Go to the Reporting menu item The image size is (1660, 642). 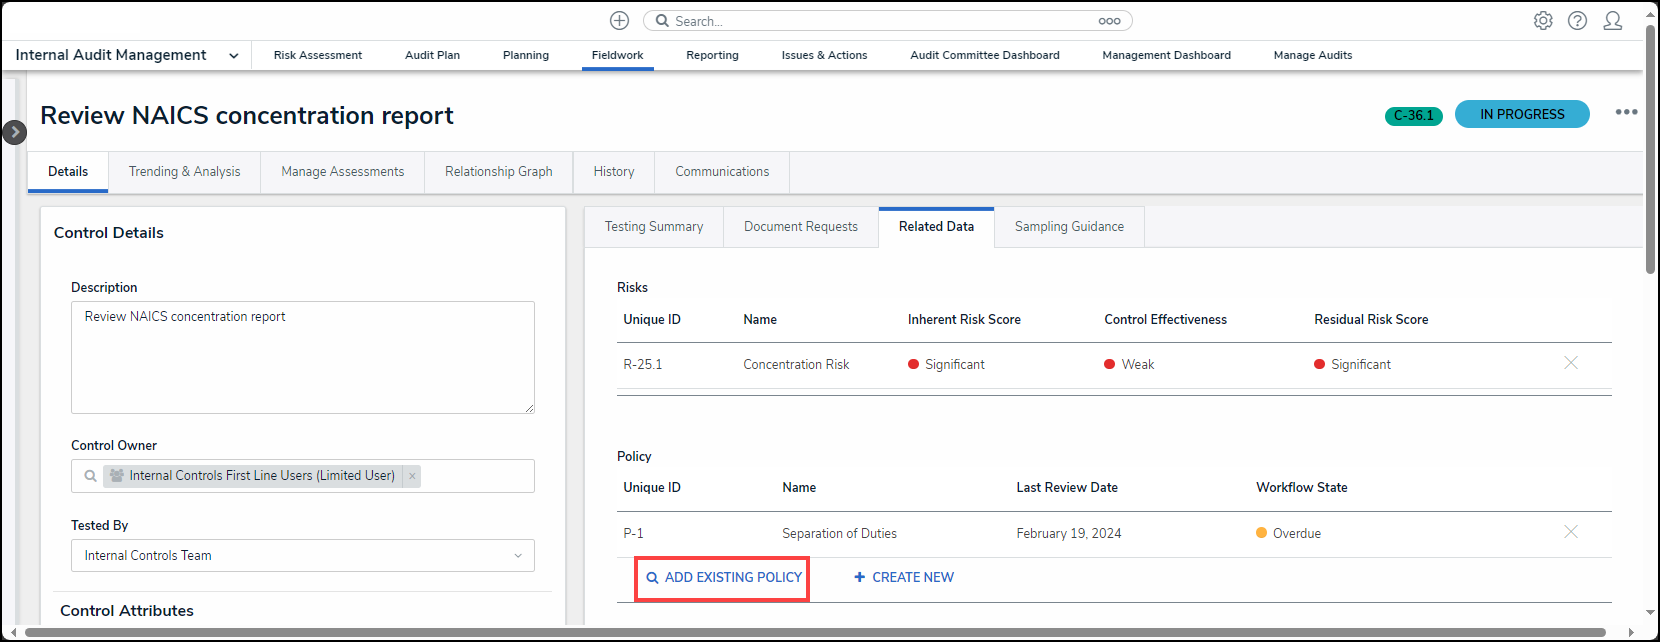coord(712,56)
